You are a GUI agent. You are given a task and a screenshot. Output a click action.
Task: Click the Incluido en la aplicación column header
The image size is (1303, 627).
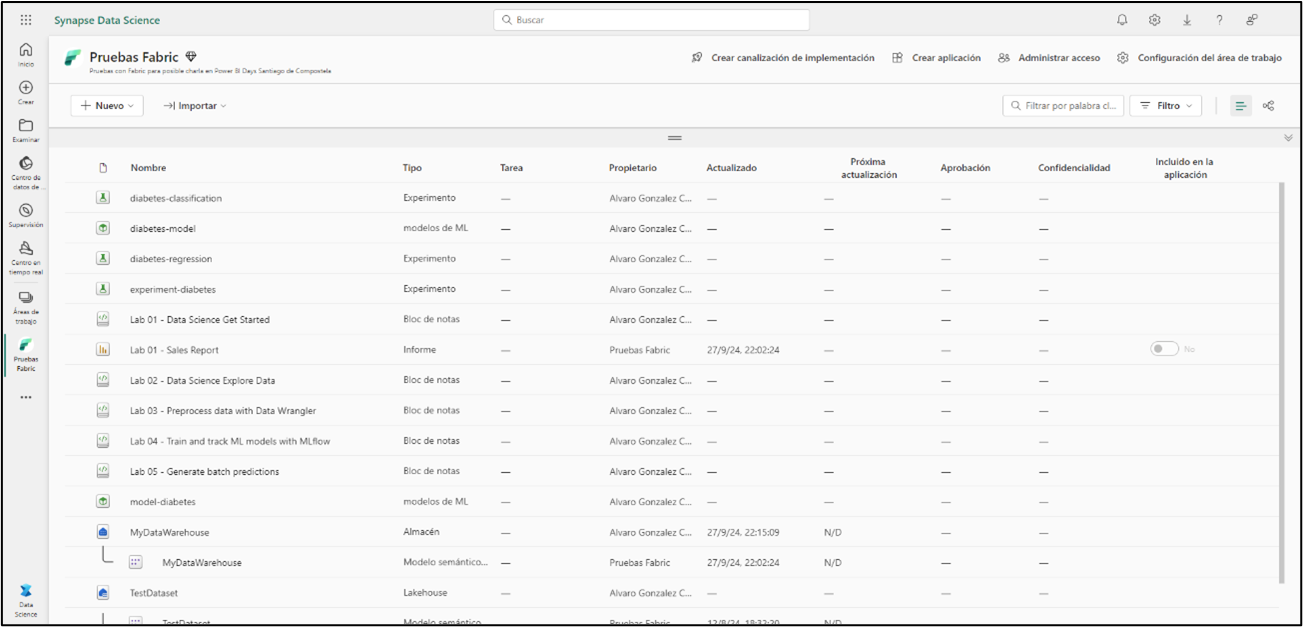click(x=1185, y=168)
